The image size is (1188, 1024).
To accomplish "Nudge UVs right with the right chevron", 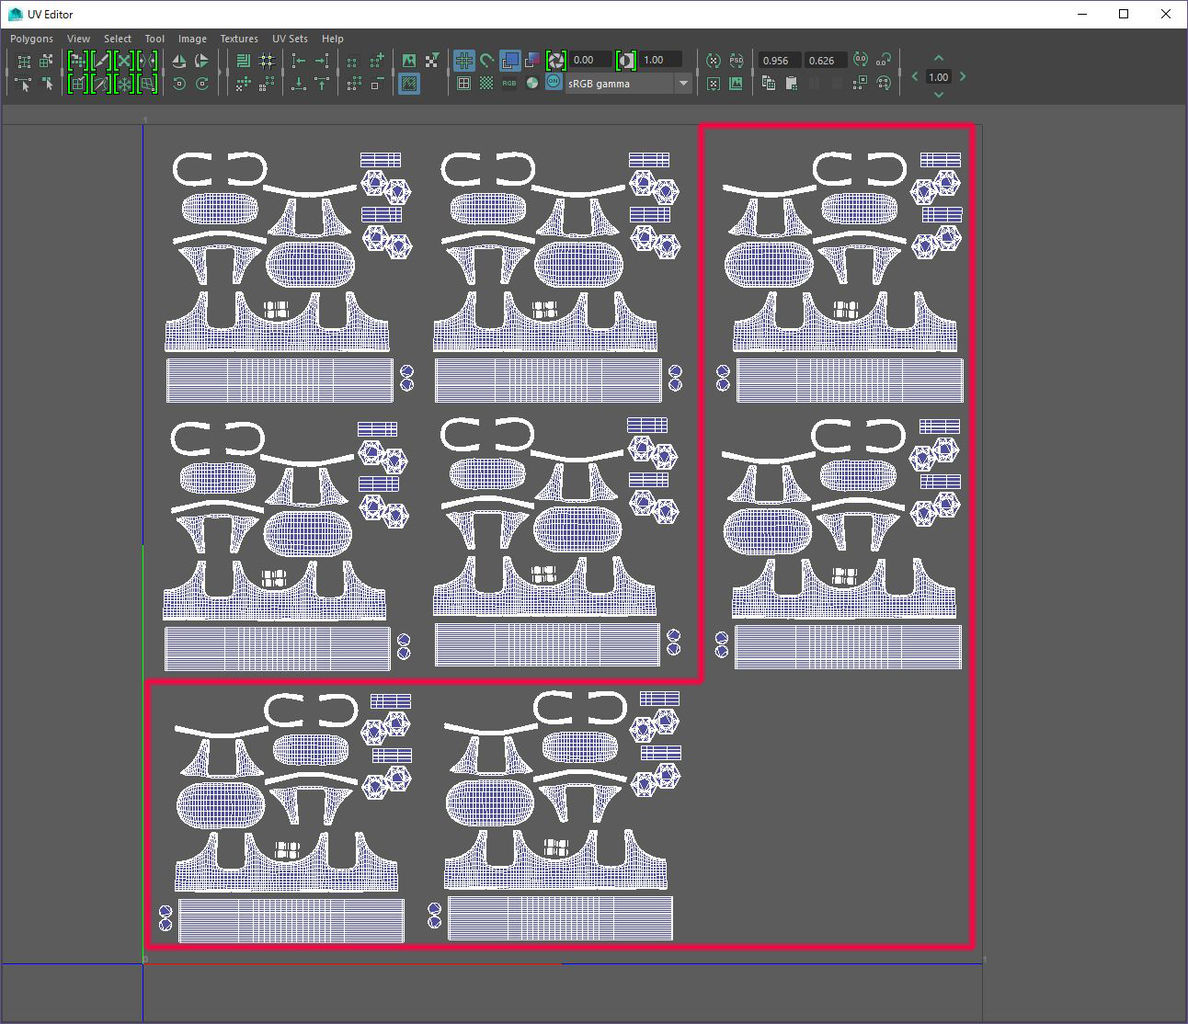I will (x=963, y=76).
